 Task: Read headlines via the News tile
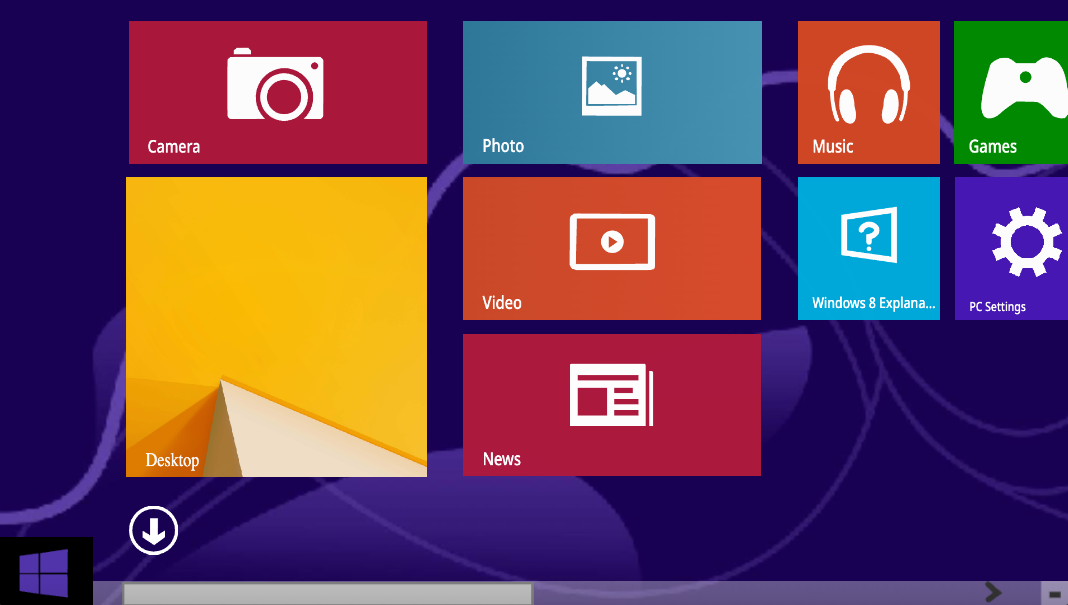(611, 404)
